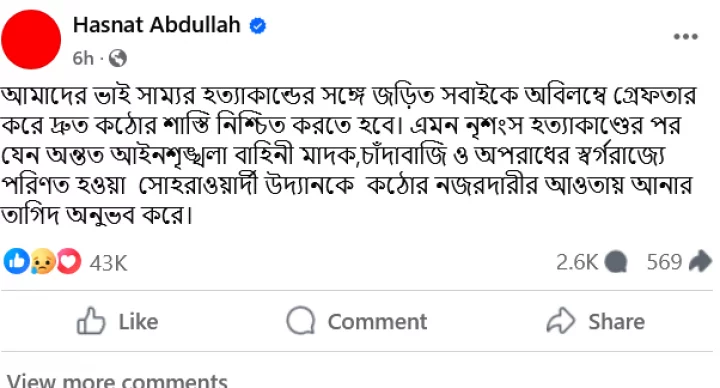This screenshot has height=388, width=720.
Task: View the 43K reactions list
Action: [x=108, y=263]
